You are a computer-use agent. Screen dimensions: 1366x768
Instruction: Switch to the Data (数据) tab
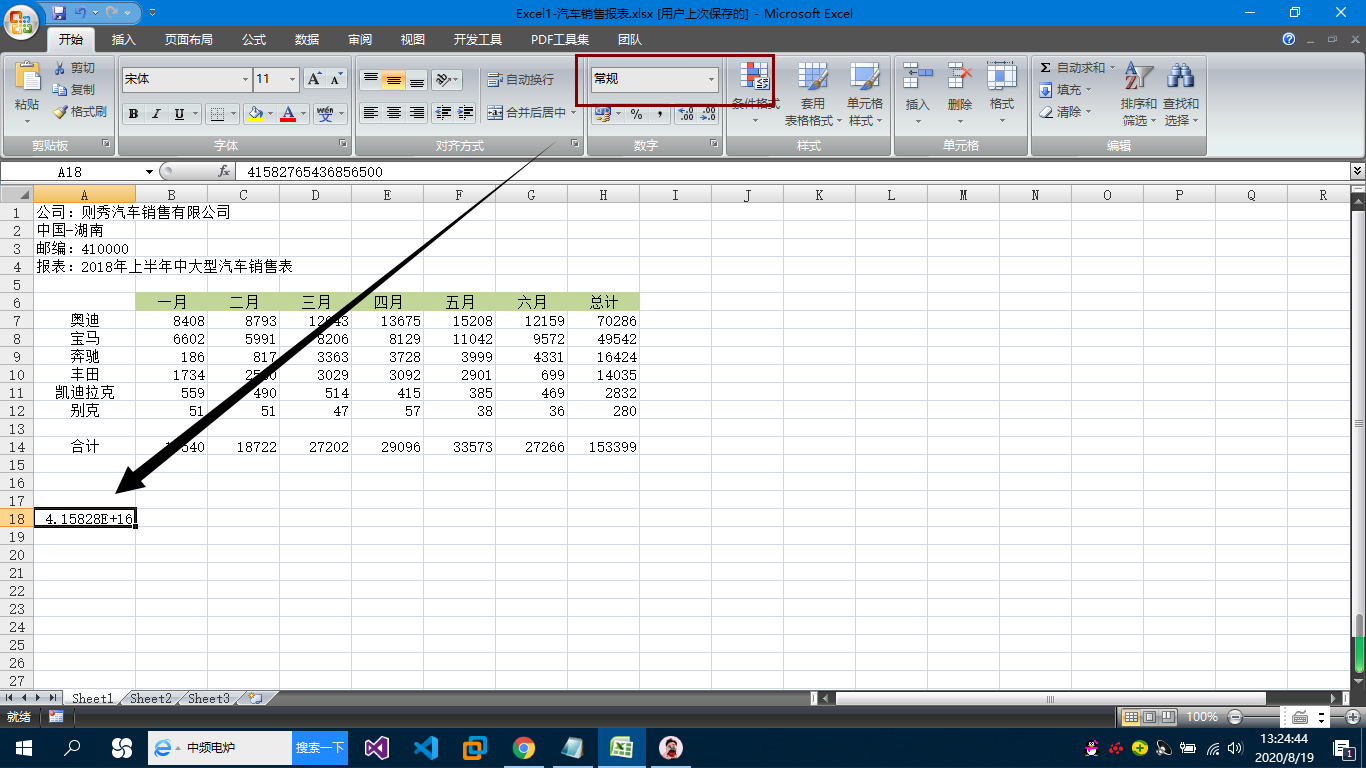[307, 40]
